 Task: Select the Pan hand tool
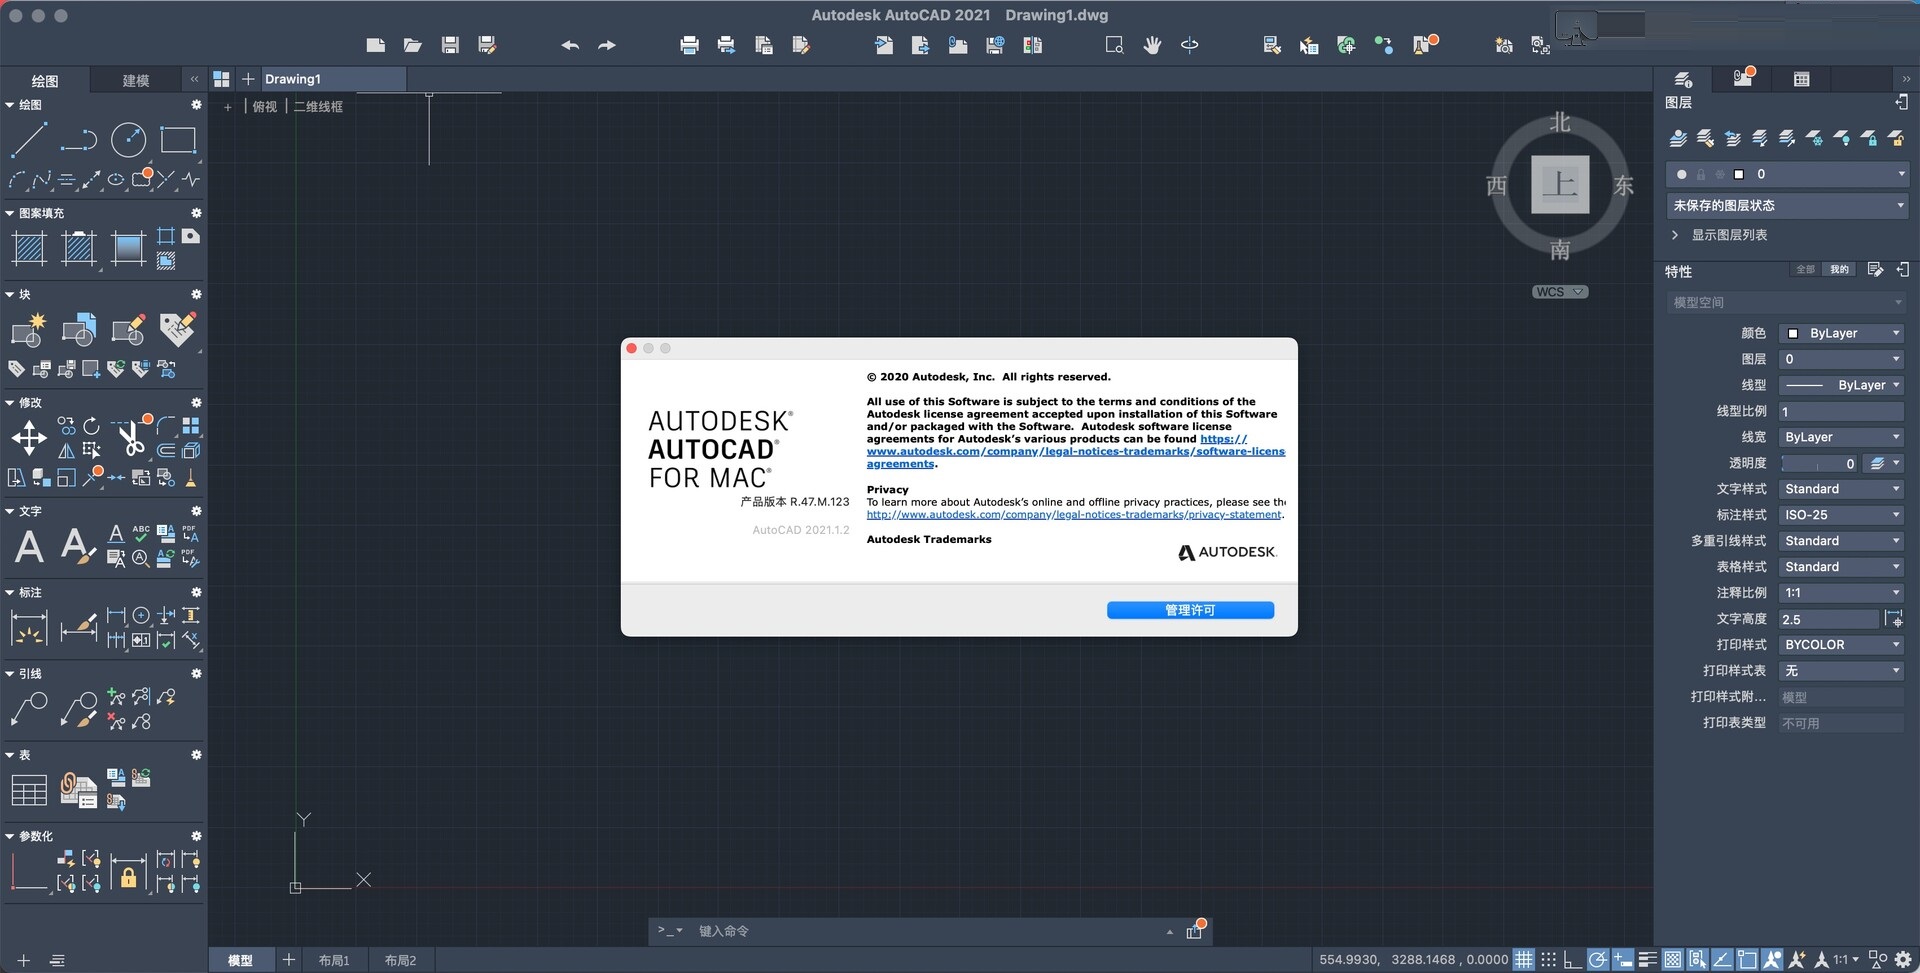click(x=1152, y=45)
